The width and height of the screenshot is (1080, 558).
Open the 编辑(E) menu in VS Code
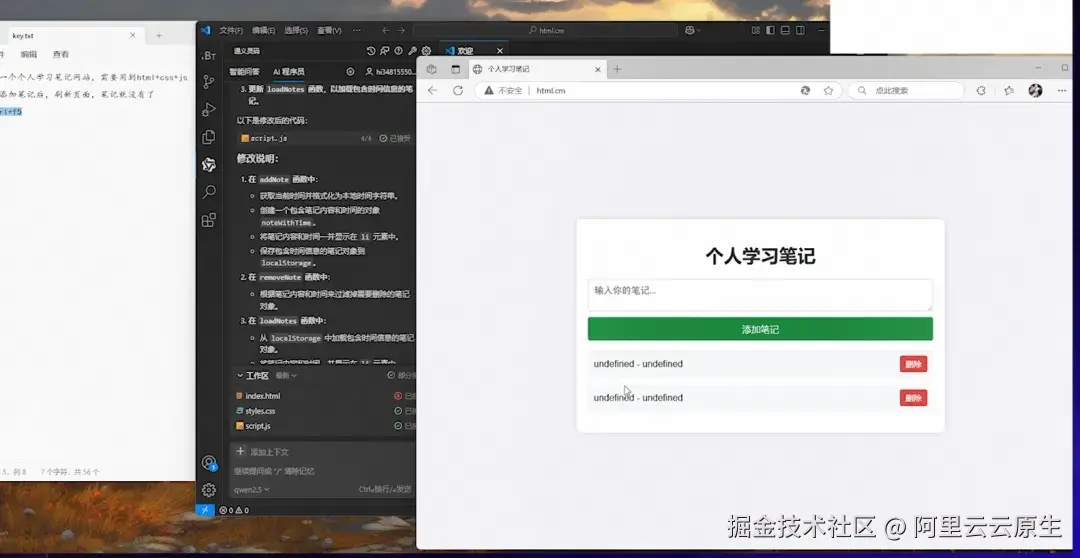[x=263, y=30]
